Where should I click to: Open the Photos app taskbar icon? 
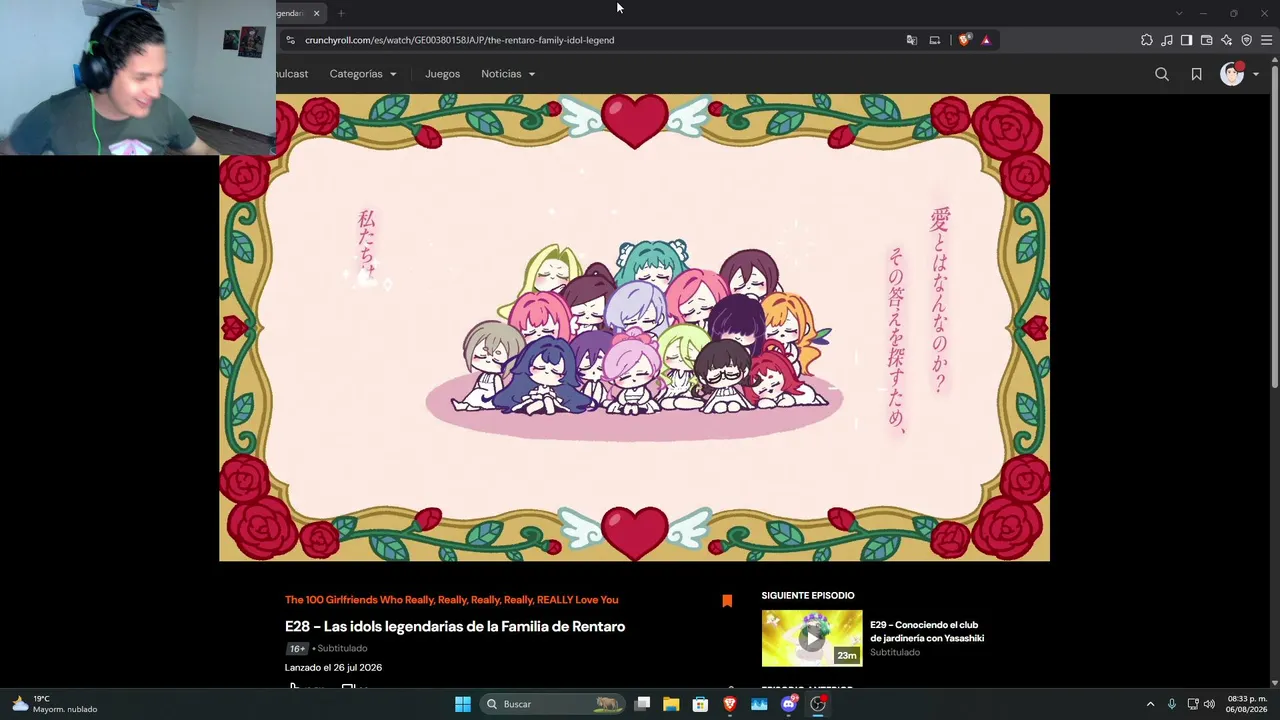point(759,704)
